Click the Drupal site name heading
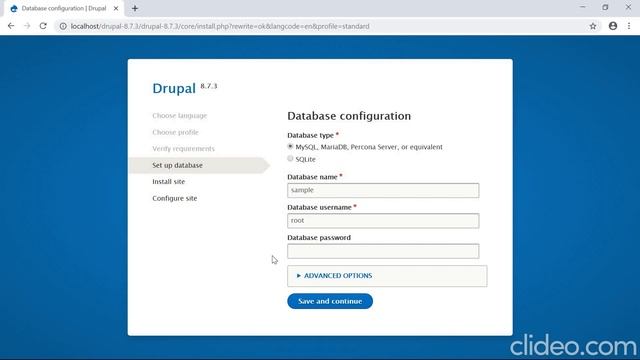Image resolution: width=640 pixels, height=360 pixels. coord(174,88)
